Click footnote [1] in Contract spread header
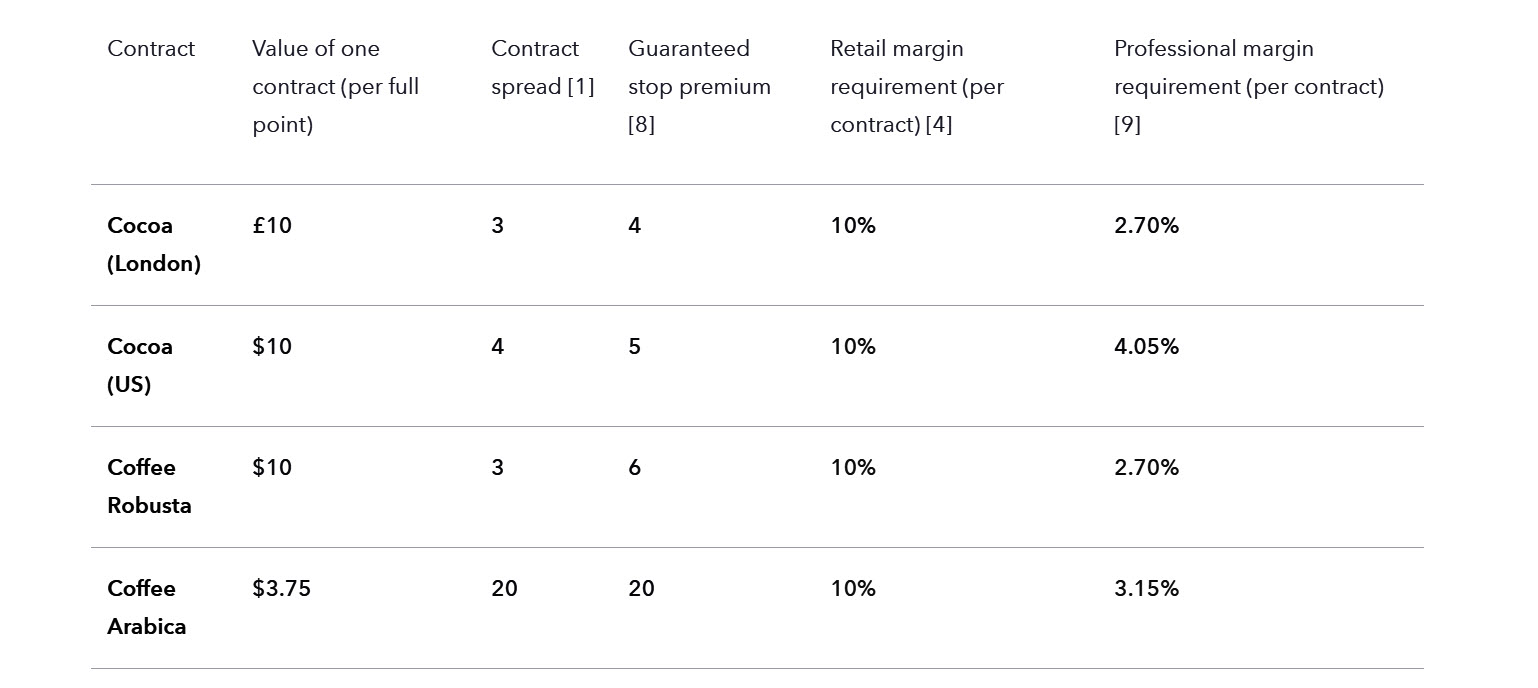Screen dimensions: 1538x688 pyautogui.click(x=581, y=87)
